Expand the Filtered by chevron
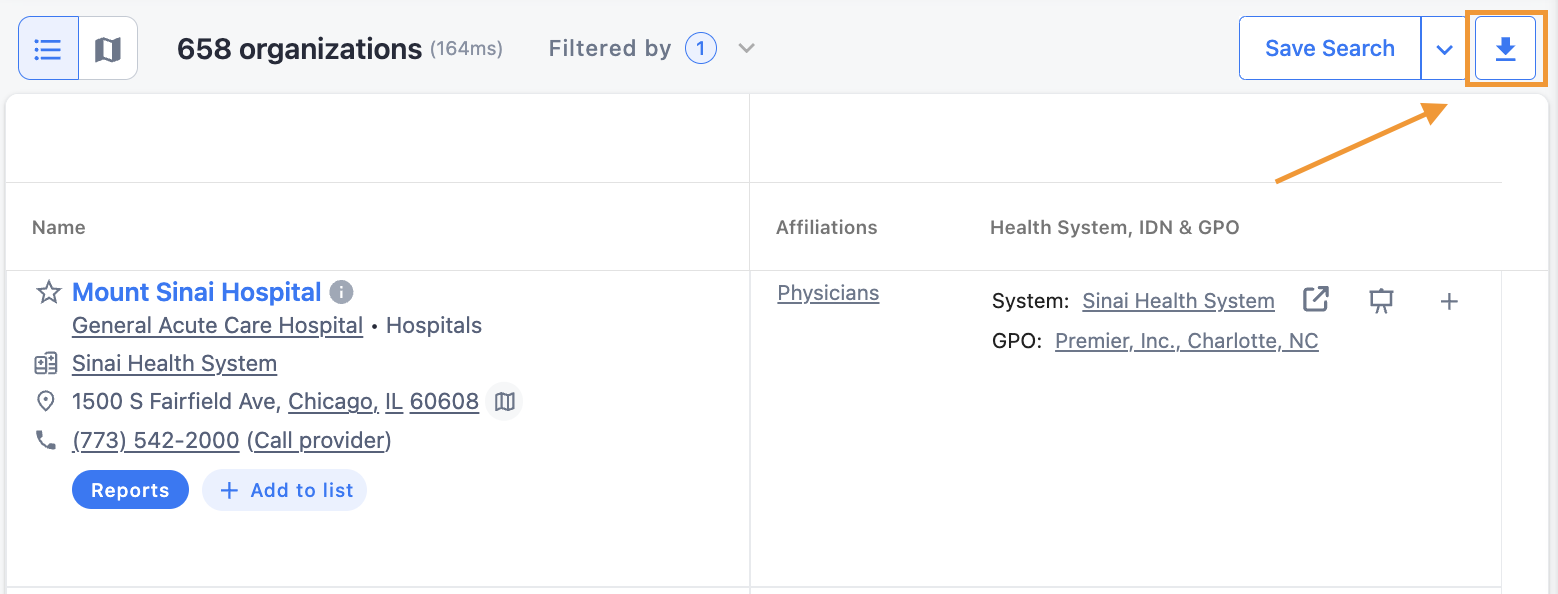This screenshot has width=1558, height=594. pos(746,48)
